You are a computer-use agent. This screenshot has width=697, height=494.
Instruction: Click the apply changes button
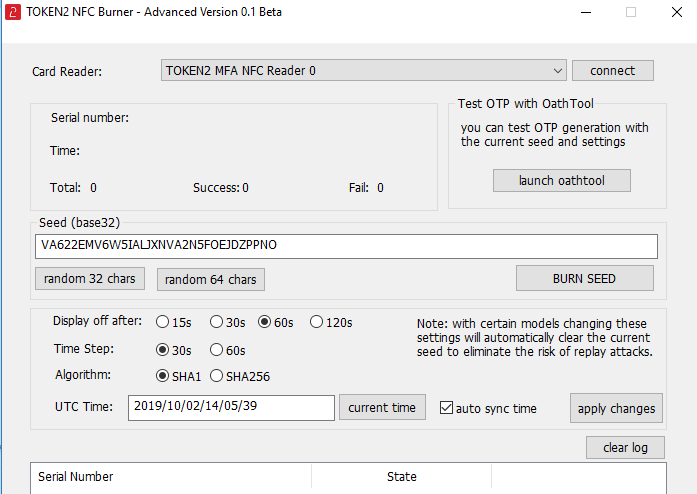click(x=616, y=408)
